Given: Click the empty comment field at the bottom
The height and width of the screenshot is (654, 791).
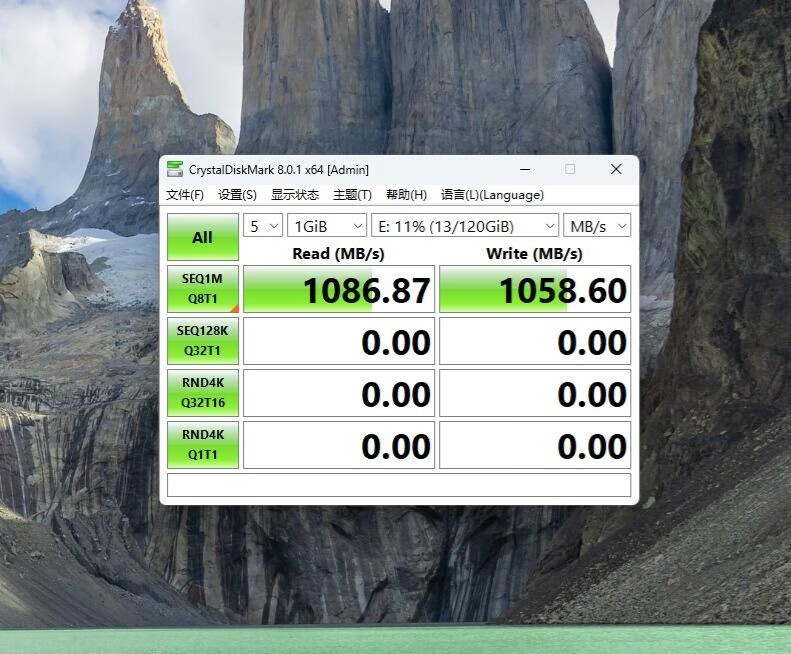Looking at the screenshot, I should [399, 485].
